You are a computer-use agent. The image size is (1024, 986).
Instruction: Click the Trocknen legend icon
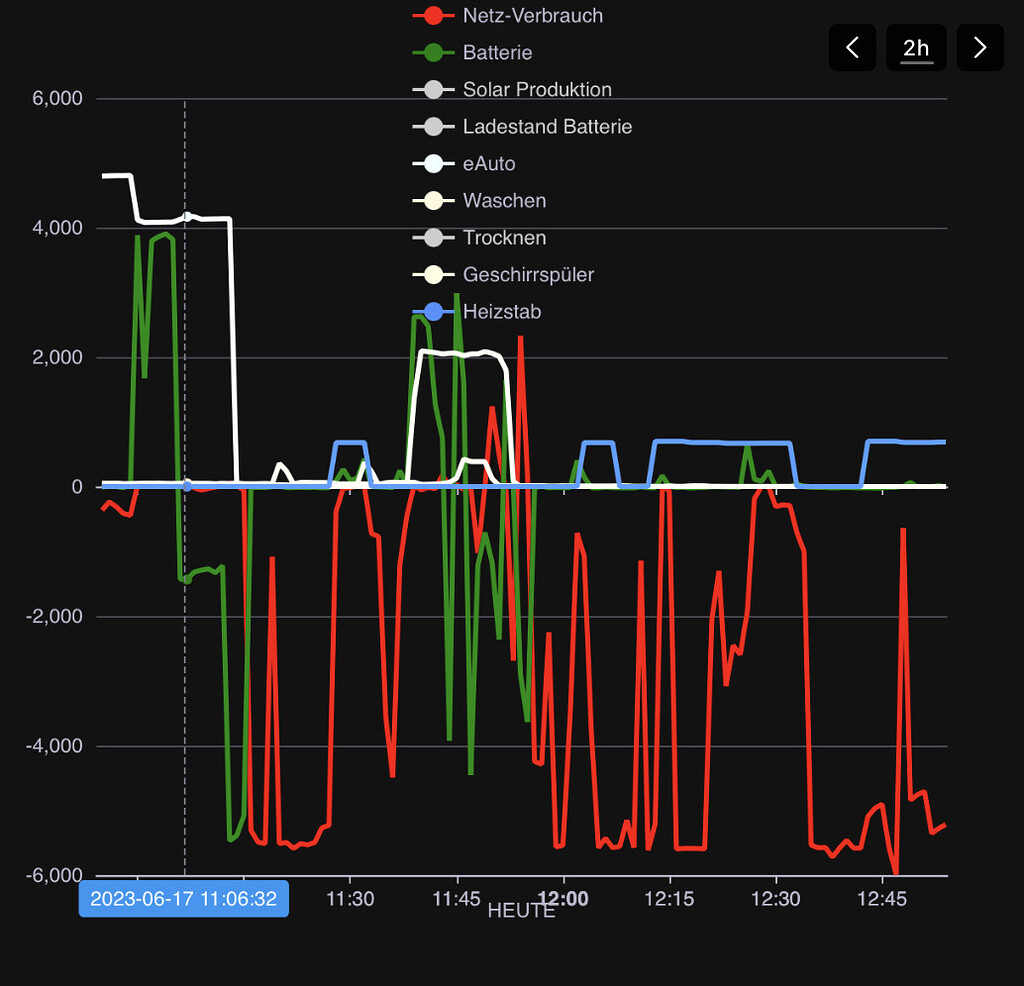[x=434, y=237]
